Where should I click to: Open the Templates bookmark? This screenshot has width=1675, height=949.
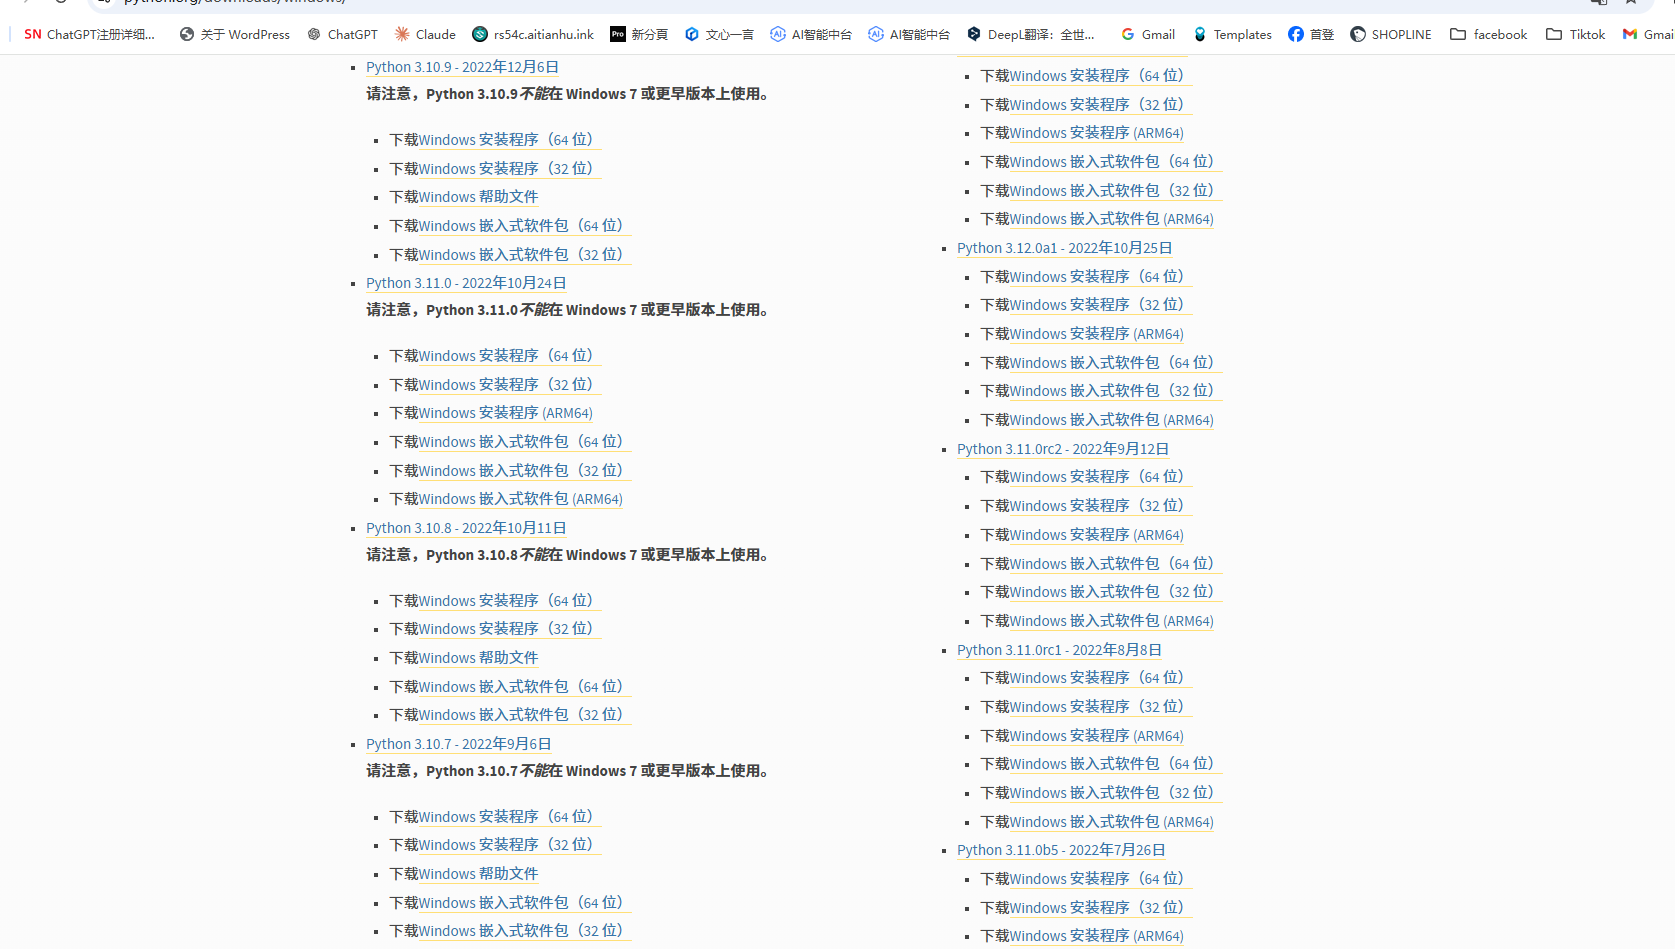click(x=1232, y=34)
